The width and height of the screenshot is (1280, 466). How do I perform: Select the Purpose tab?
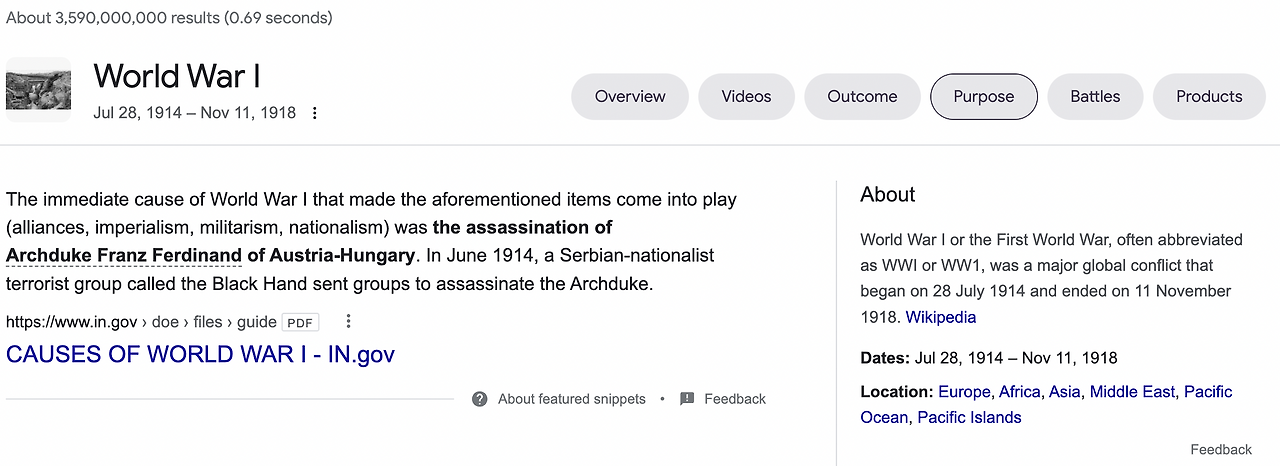pos(984,97)
